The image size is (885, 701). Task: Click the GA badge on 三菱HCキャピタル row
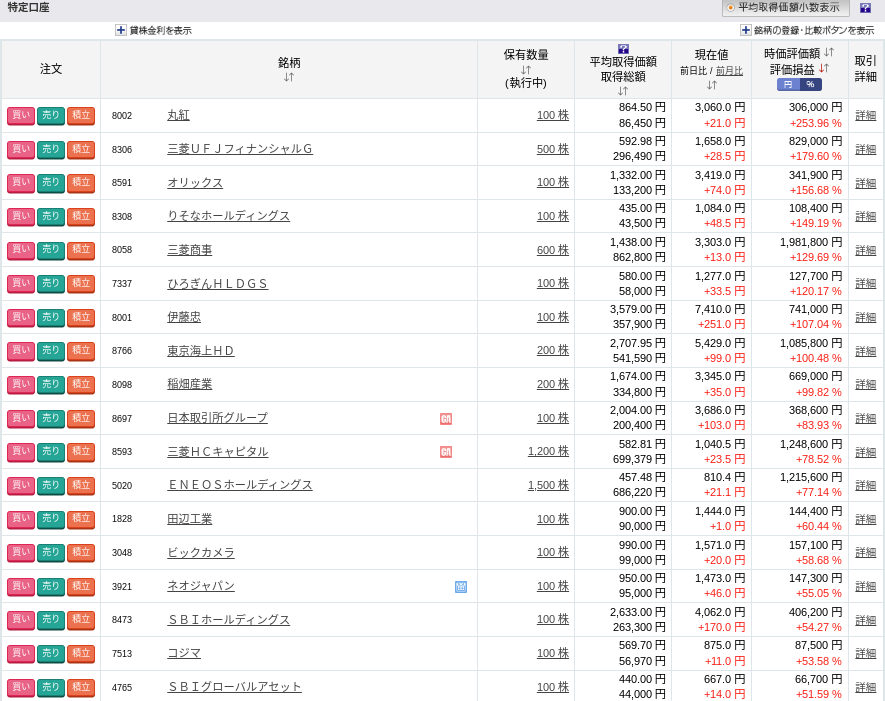[446, 452]
